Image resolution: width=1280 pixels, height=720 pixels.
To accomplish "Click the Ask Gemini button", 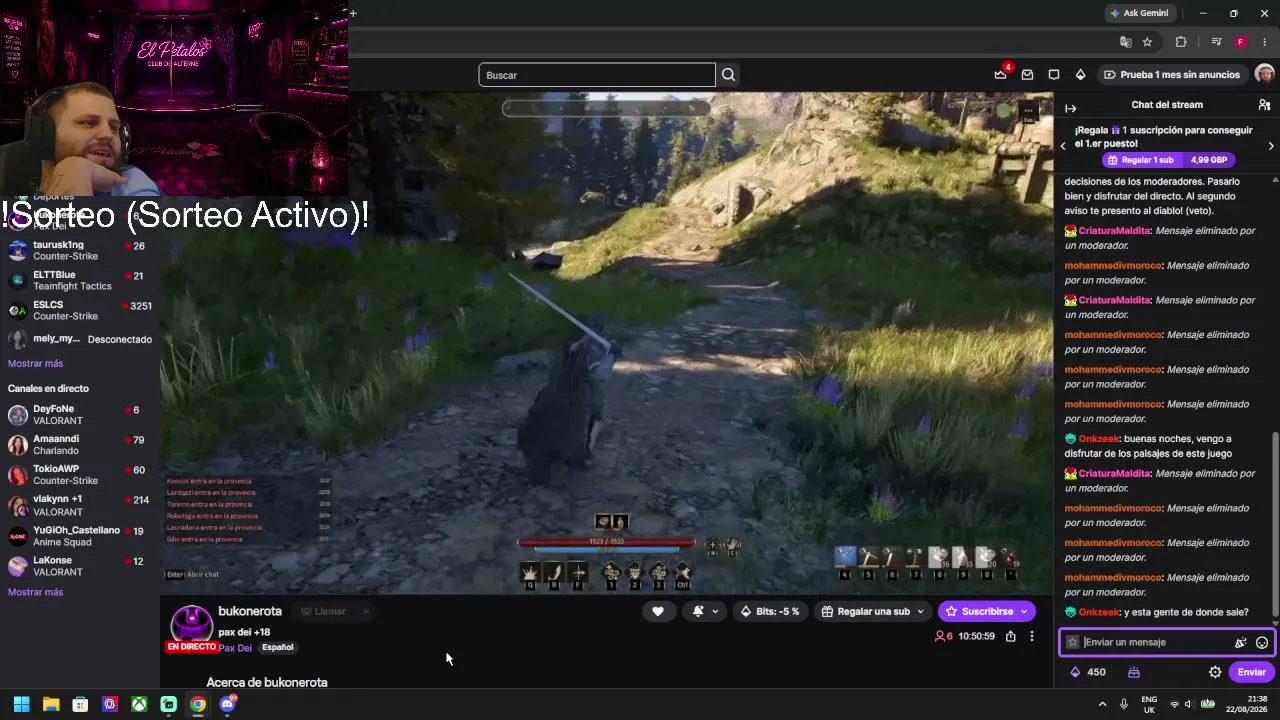I will point(1139,13).
